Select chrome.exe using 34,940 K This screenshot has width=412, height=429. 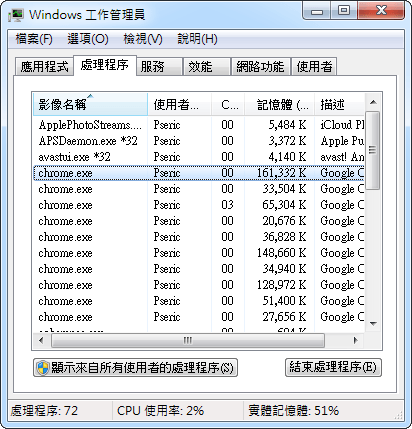click(199, 269)
